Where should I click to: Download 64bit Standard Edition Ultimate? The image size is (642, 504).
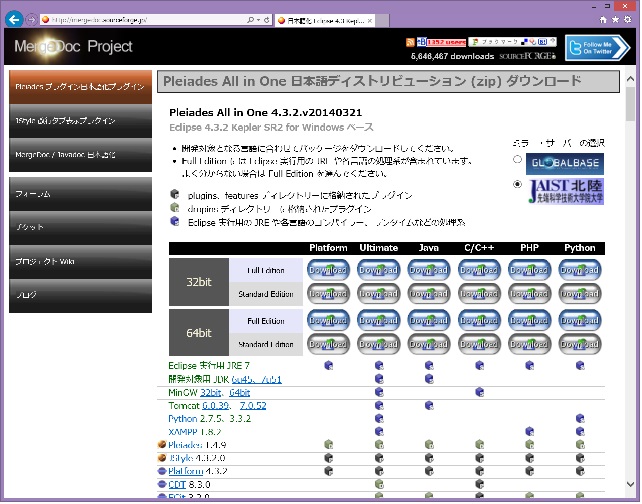379,345
